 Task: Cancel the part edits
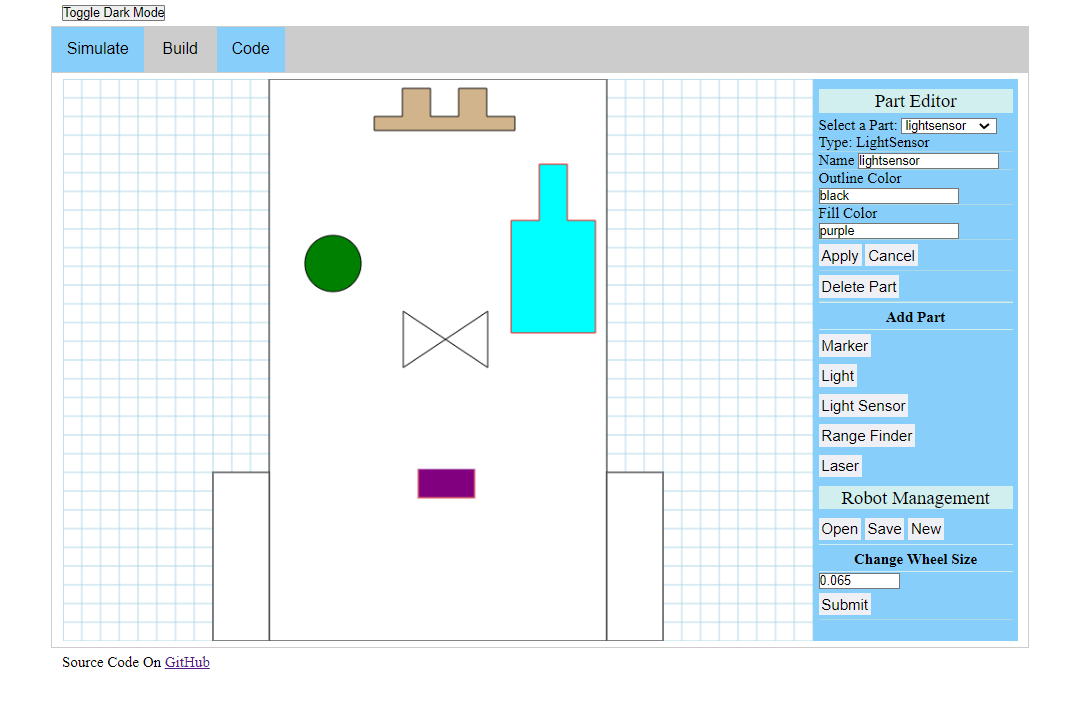[891, 256]
